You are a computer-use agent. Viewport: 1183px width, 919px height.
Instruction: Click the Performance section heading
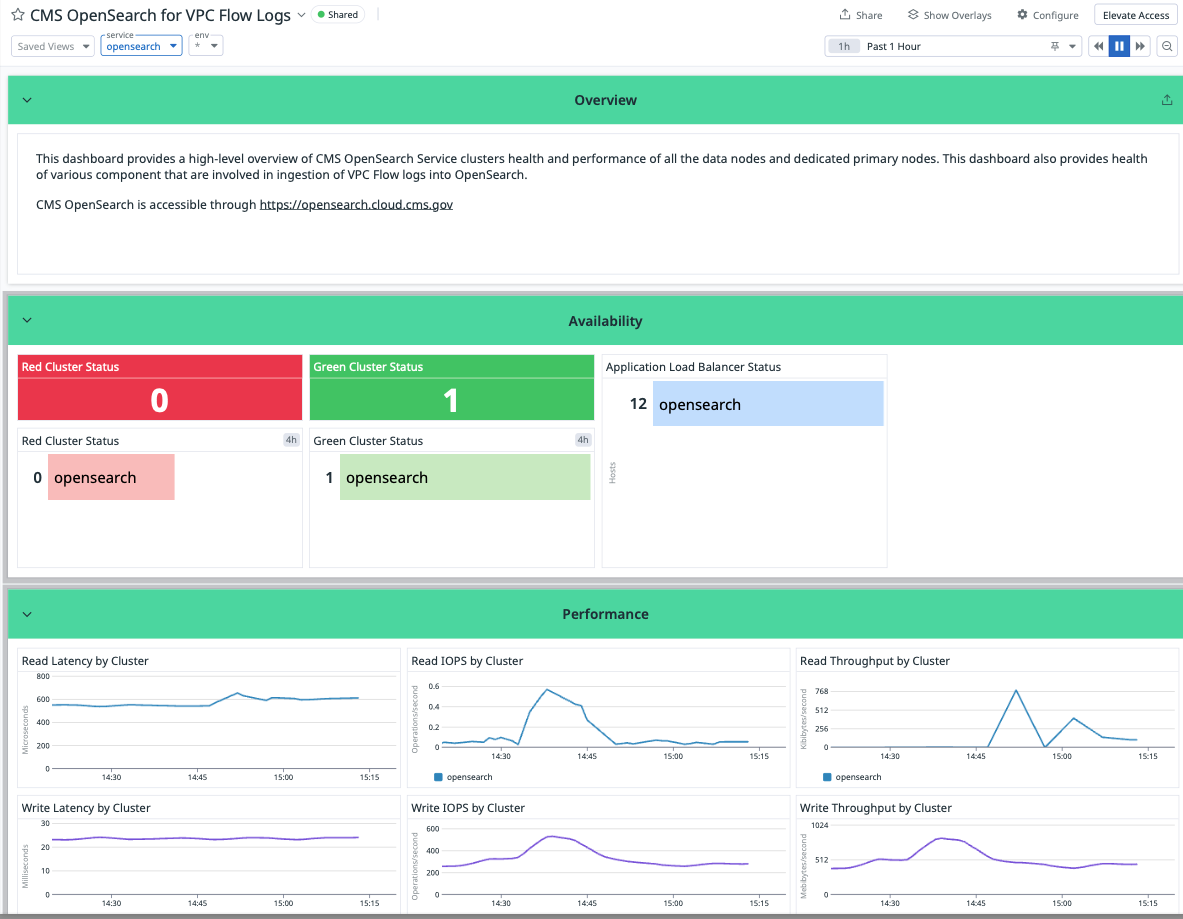tap(605, 614)
